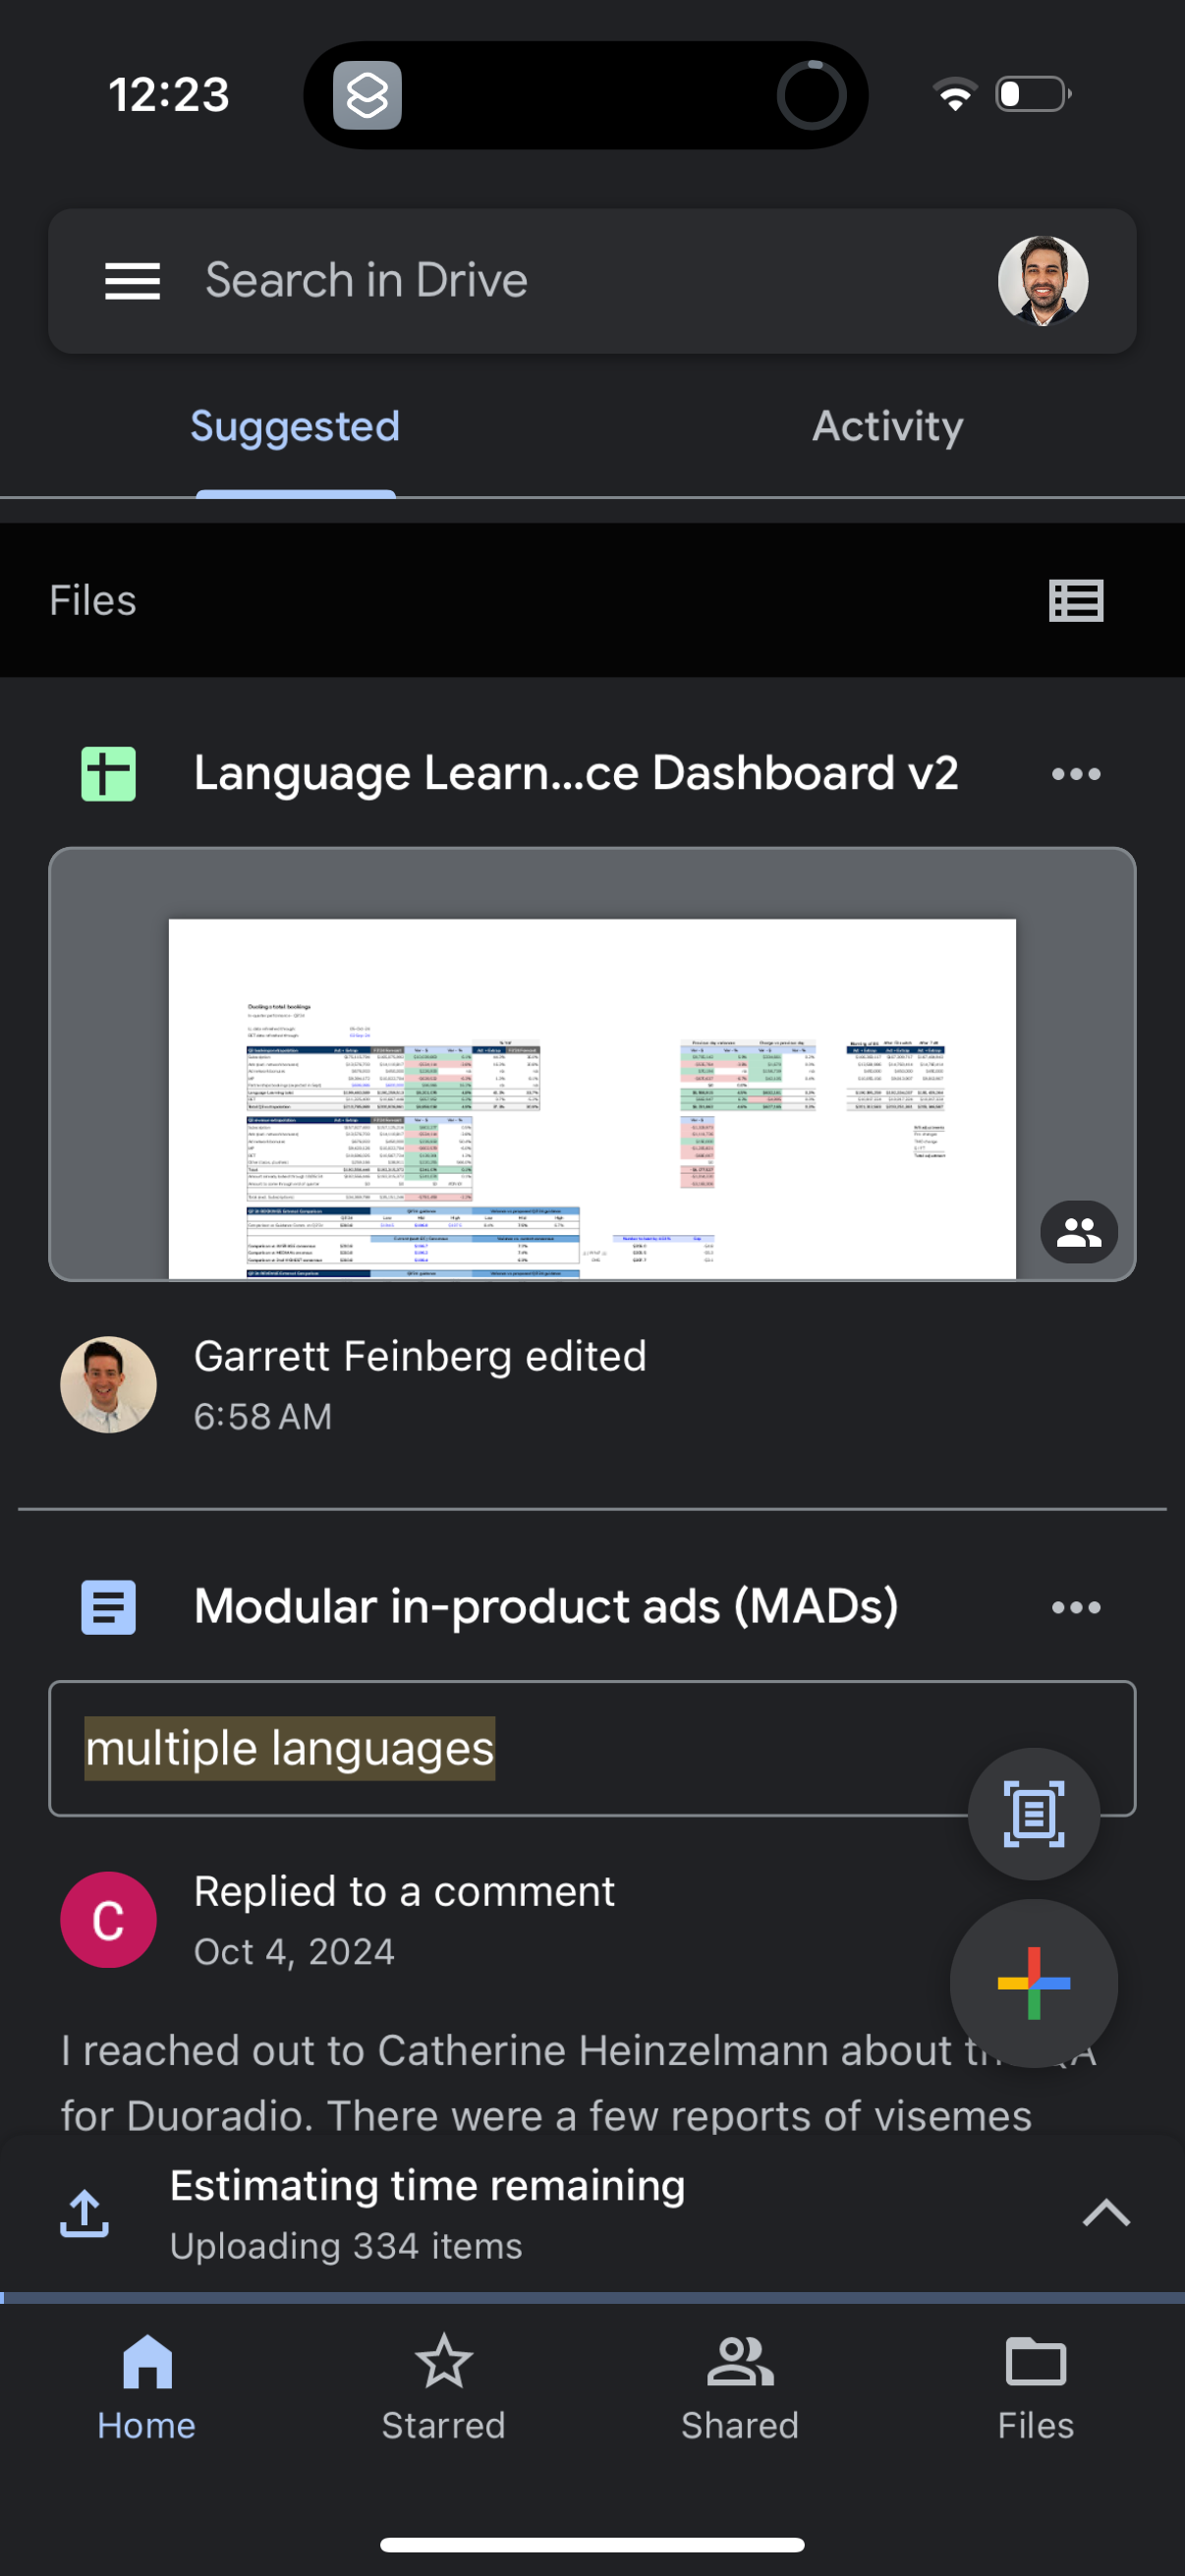Open 'Estimating time remaining' upload status

pos(428,2186)
